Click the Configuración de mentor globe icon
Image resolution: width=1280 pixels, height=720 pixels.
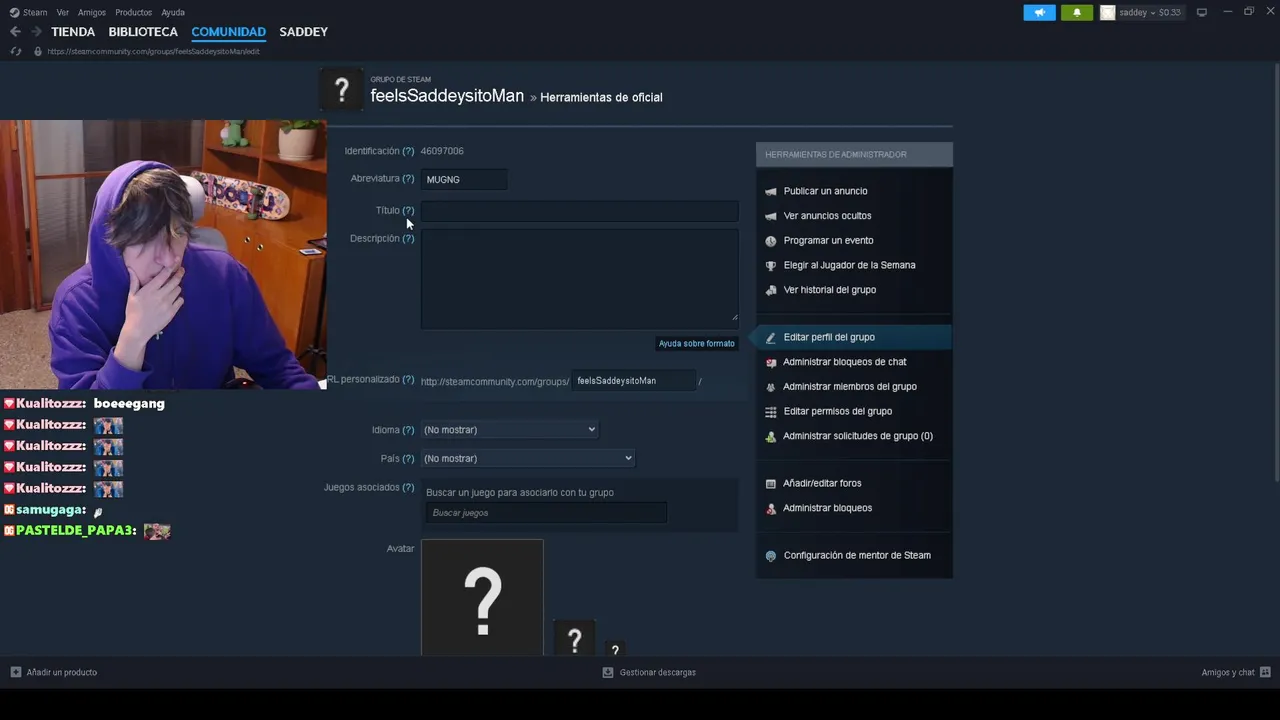[770, 556]
